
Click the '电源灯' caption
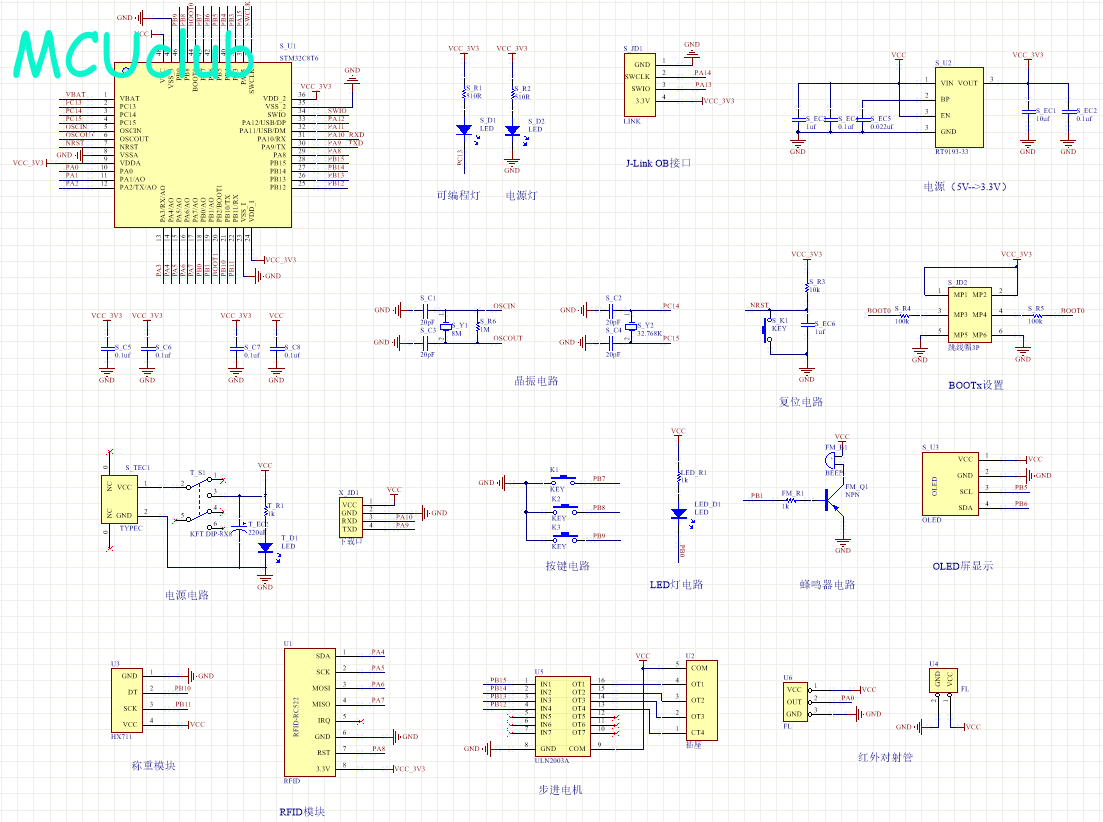coord(521,195)
